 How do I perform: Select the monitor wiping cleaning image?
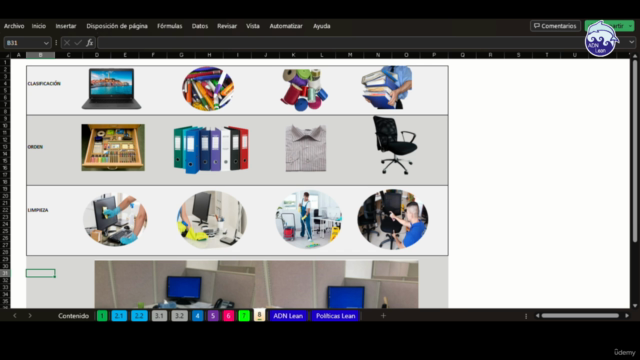(115, 220)
